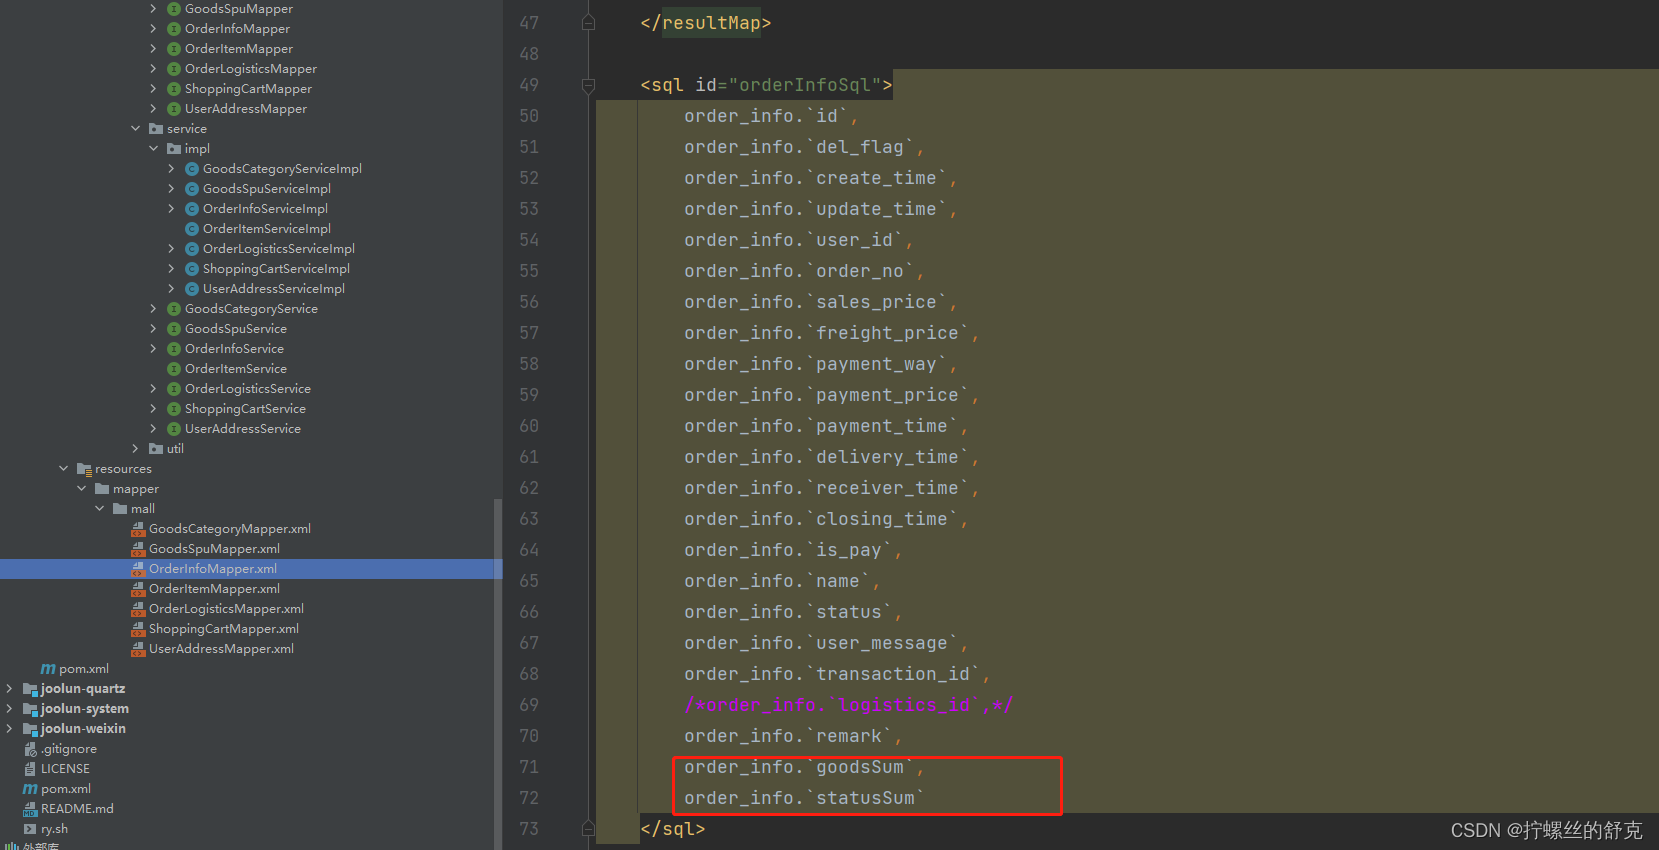
Task: Click the project tree vertical scrollbar
Action: (x=498, y=674)
